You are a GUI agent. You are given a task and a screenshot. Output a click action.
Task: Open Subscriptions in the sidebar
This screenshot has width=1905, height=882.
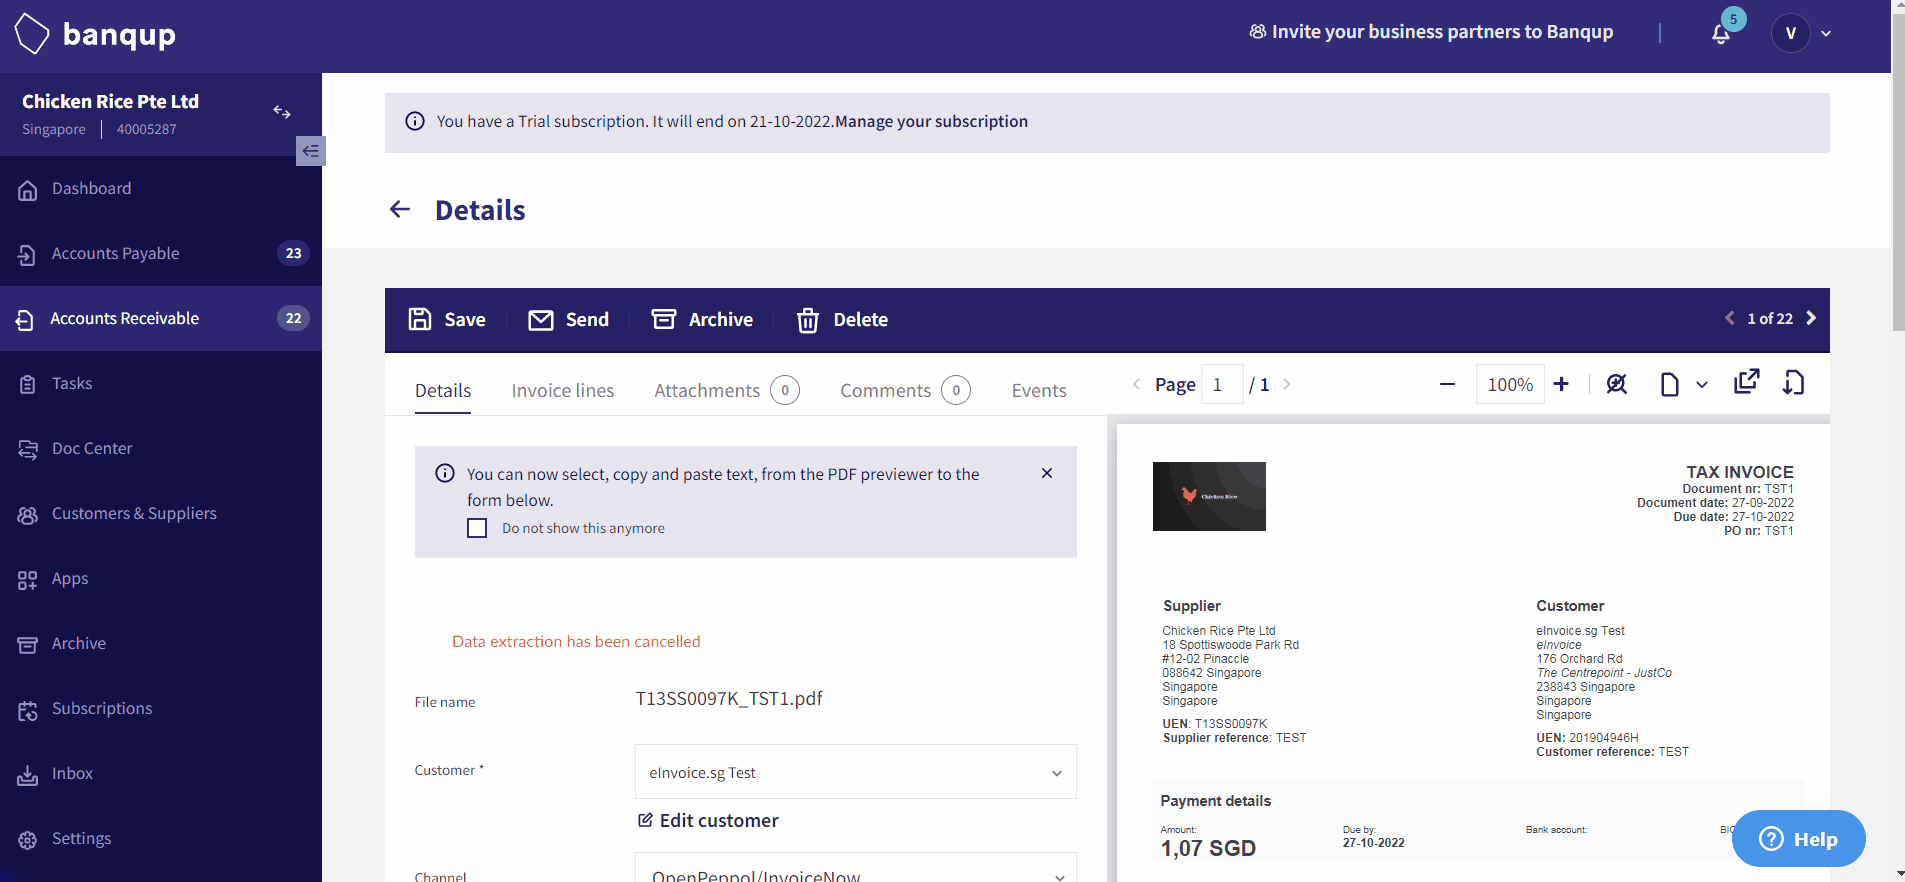click(161, 709)
